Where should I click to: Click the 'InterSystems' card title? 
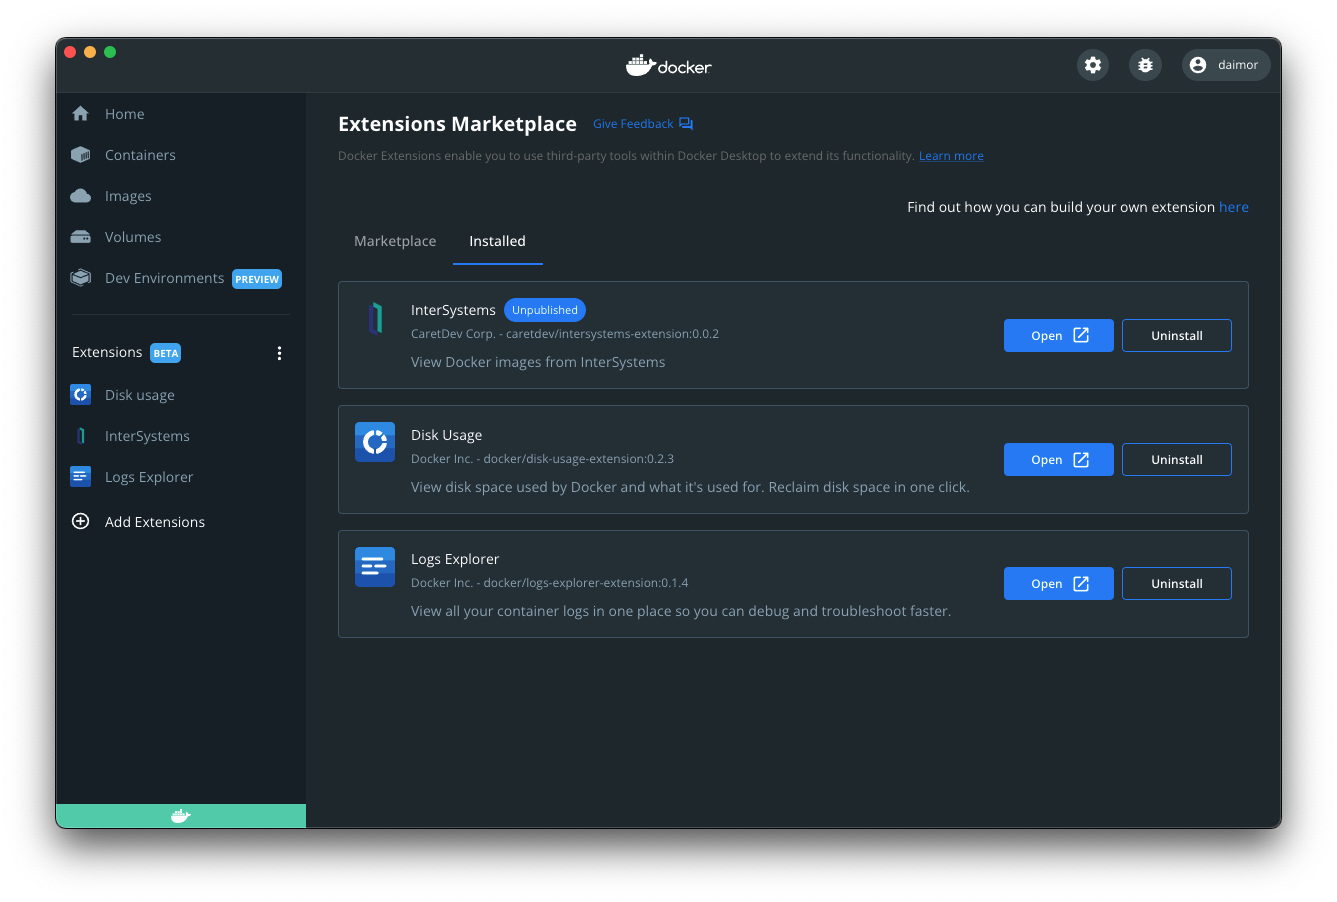point(453,310)
